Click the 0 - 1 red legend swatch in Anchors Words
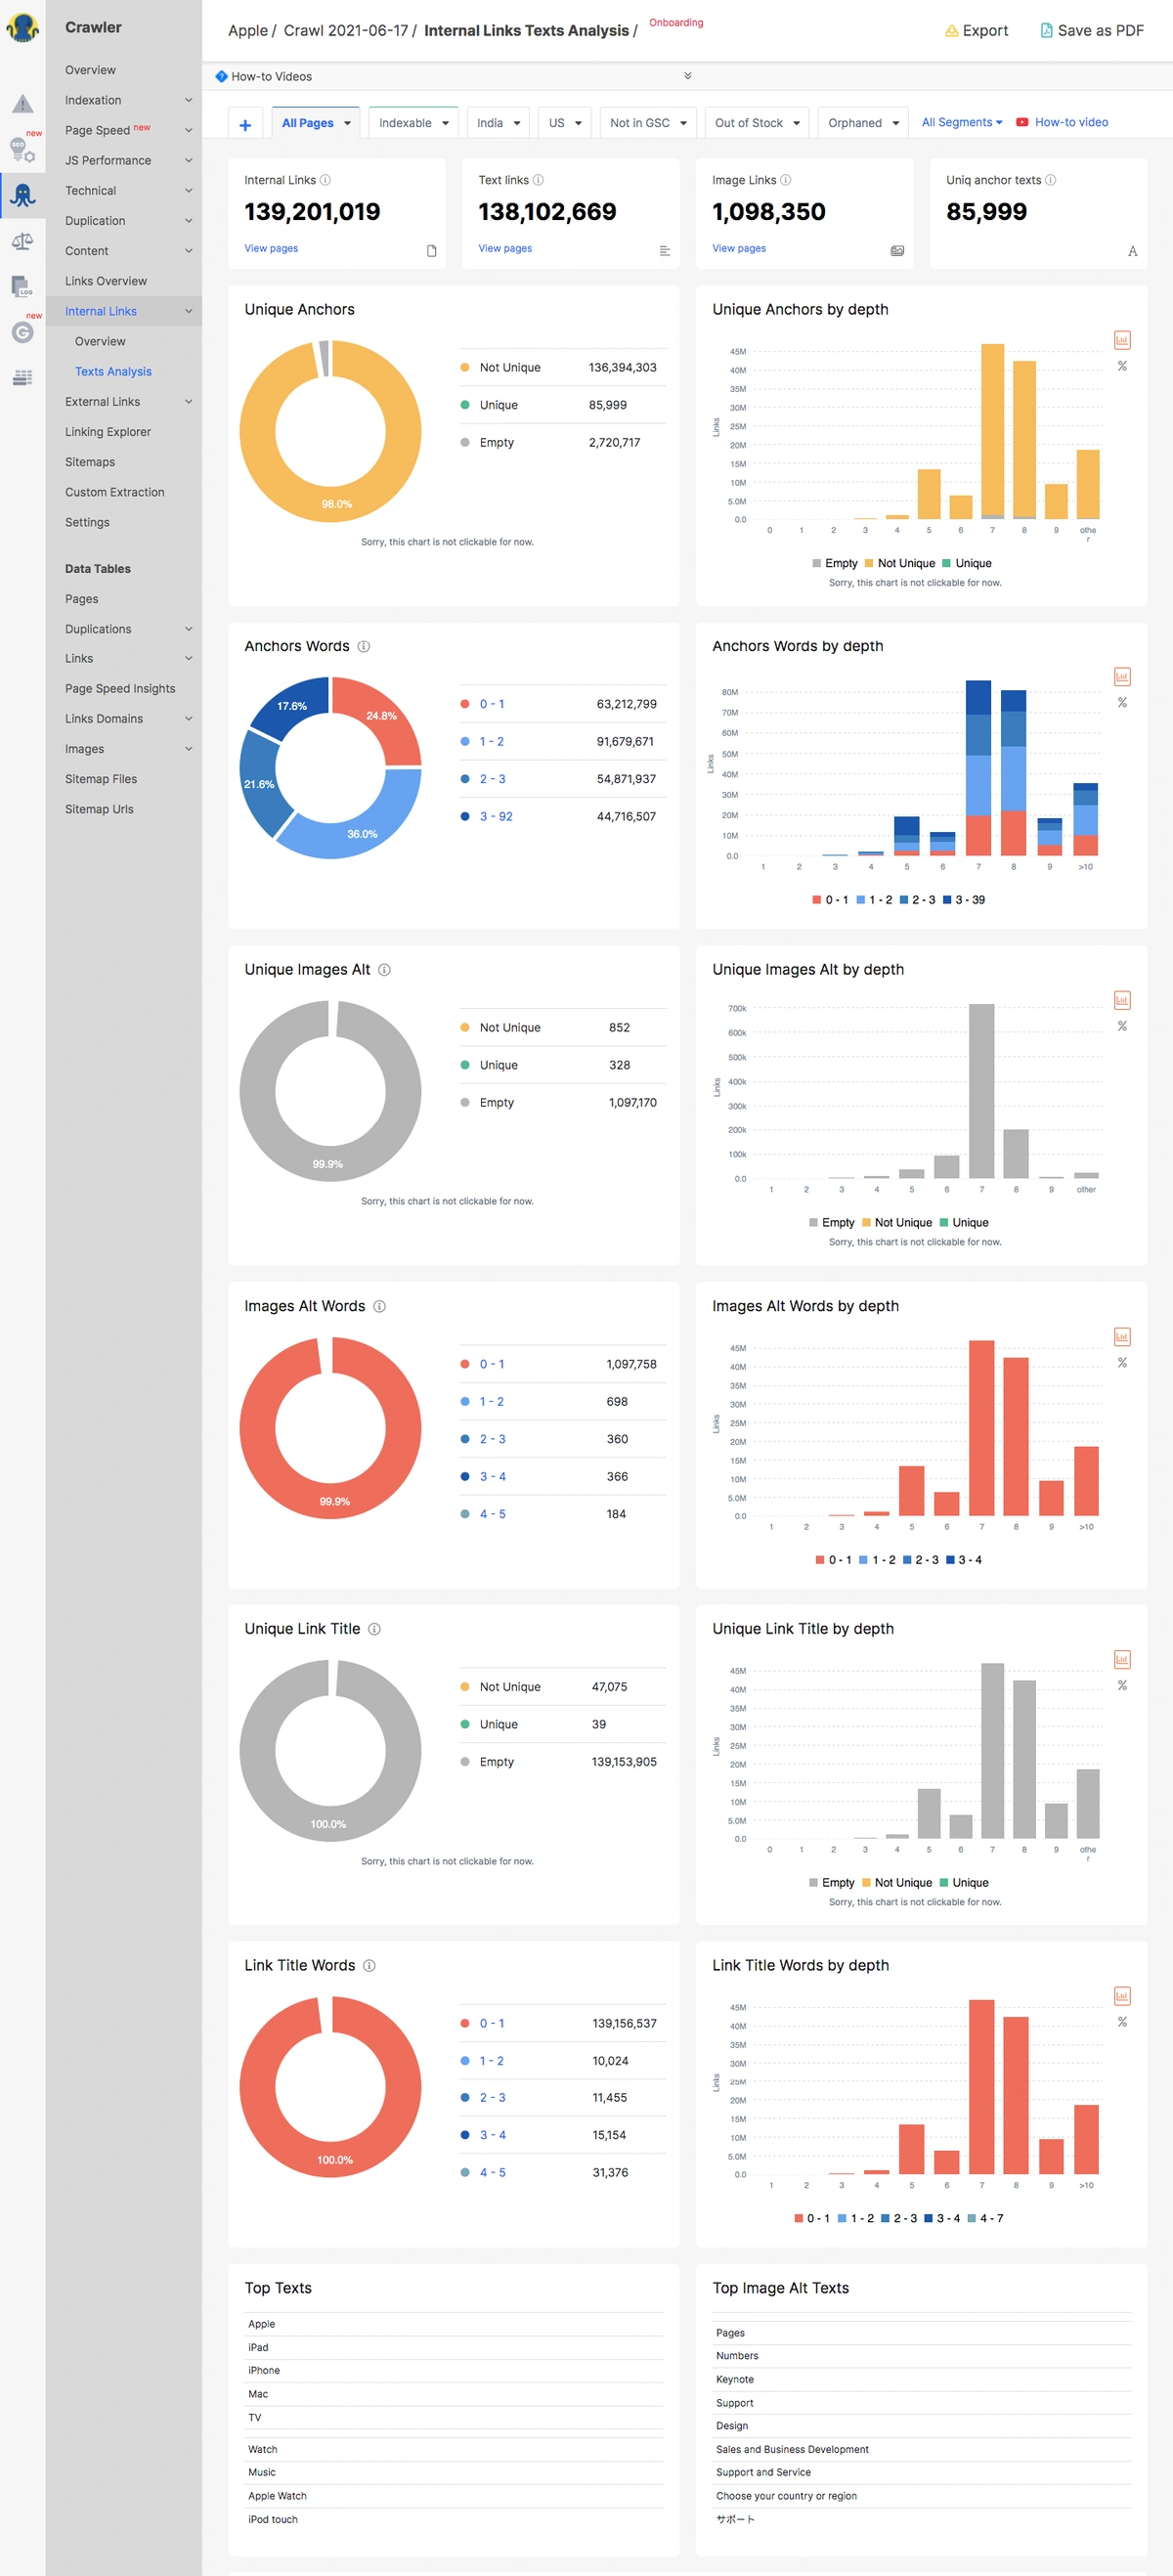1173x2576 pixels. coord(465,704)
